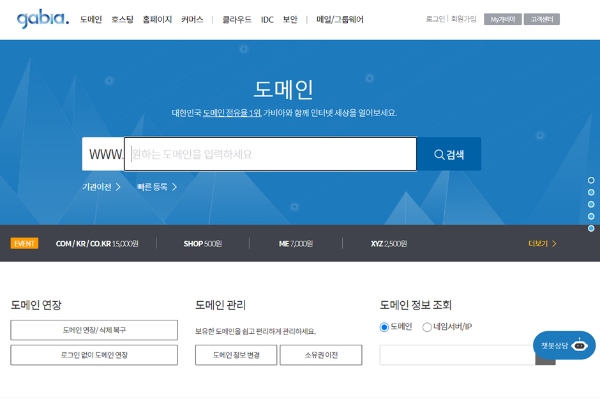This screenshot has width=600, height=404.
Task: Open the 고객센터 button
Action: pyautogui.click(x=541, y=19)
